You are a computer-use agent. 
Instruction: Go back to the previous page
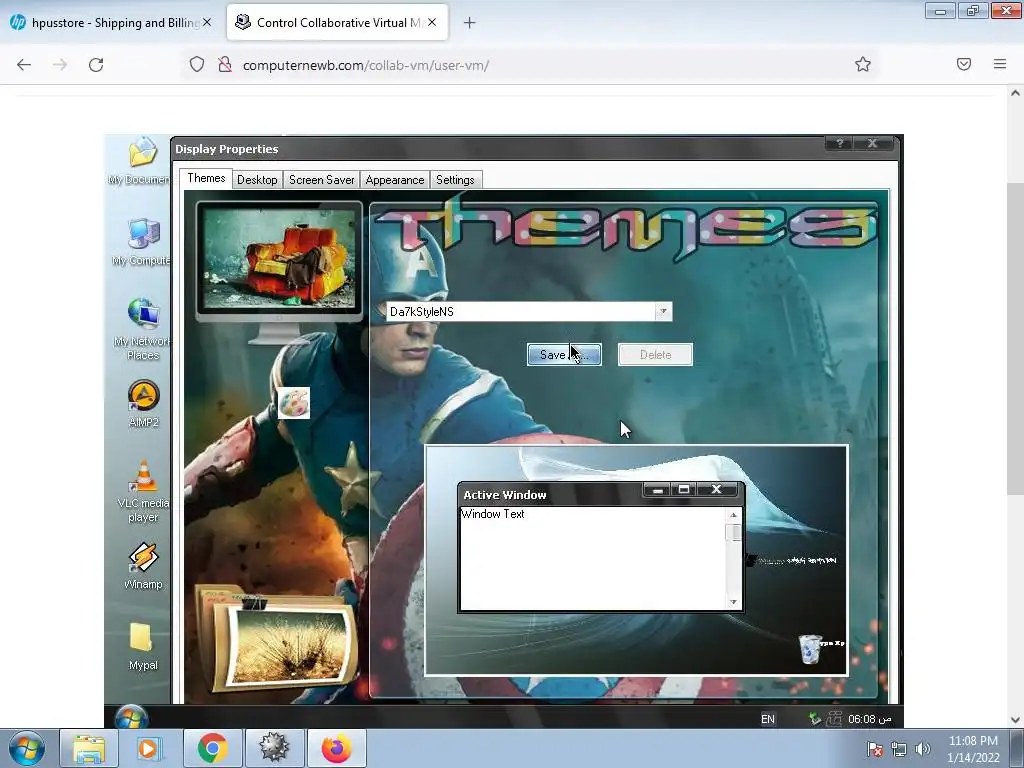coord(24,65)
